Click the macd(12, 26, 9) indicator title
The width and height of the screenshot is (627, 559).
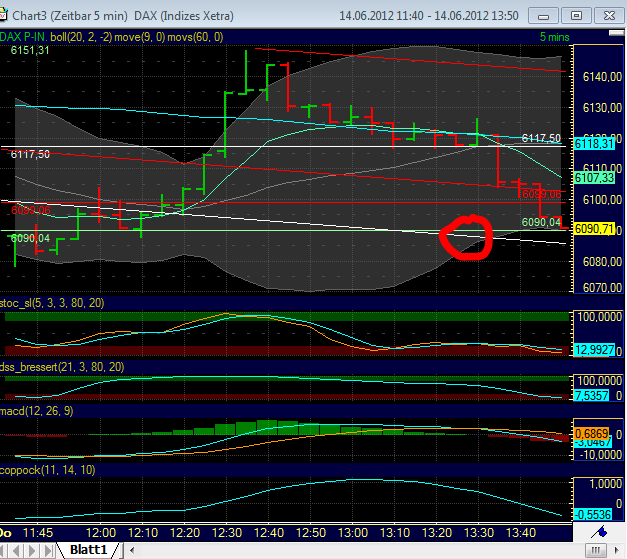36,411
